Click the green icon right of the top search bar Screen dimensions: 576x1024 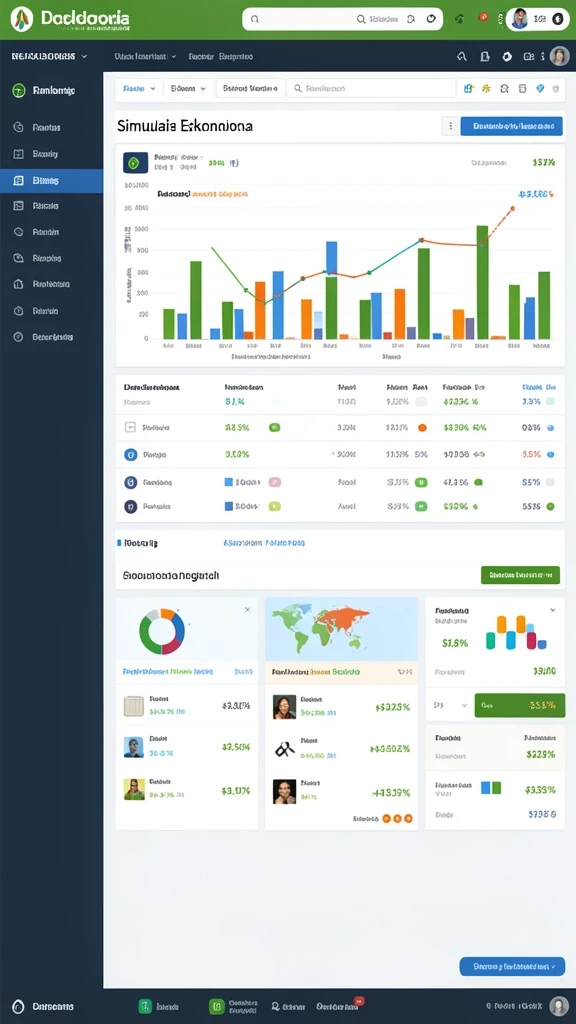pyautogui.click(x=459, y=20)
